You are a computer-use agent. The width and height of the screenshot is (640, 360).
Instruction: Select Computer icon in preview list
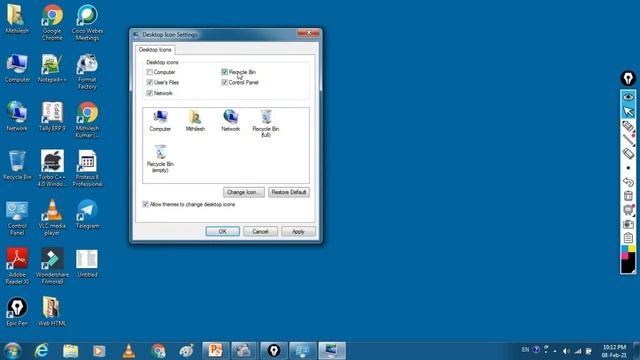[160, 121]
